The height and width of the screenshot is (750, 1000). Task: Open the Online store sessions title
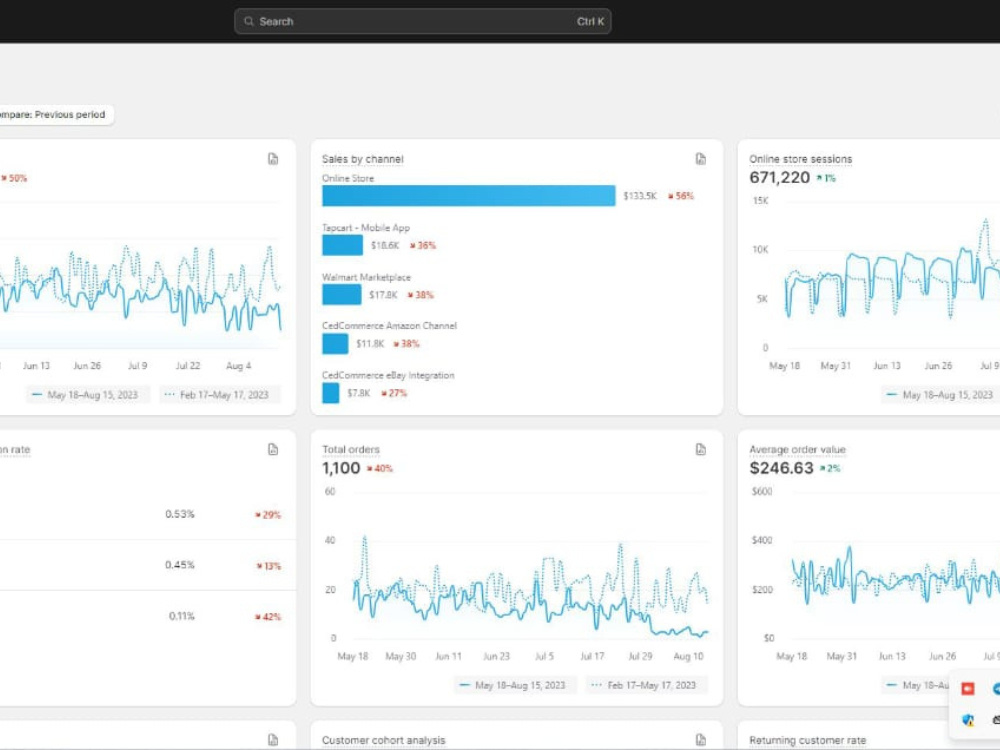pos(800,159)
